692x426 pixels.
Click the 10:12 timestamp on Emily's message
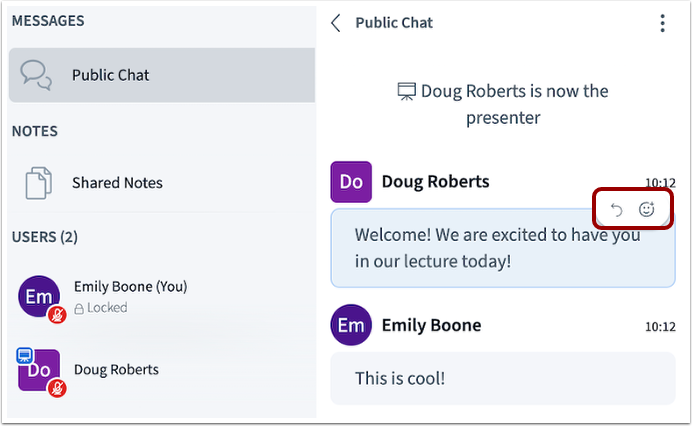click(x=660, y=327)
